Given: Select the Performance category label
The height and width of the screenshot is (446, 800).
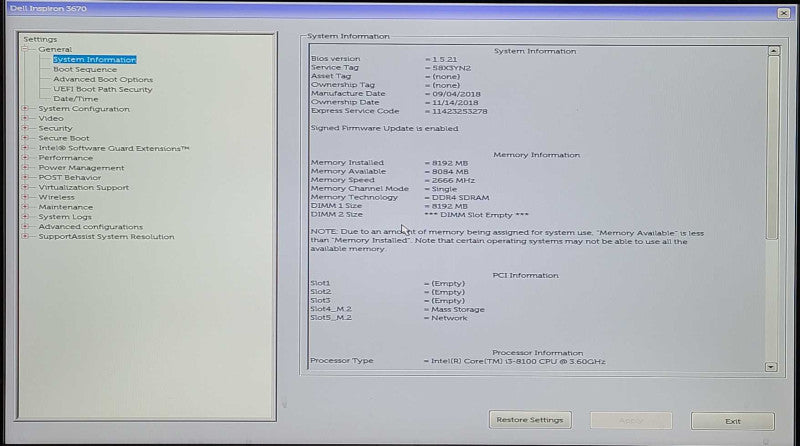Looking at the screenshot, I should click(65, 158).
